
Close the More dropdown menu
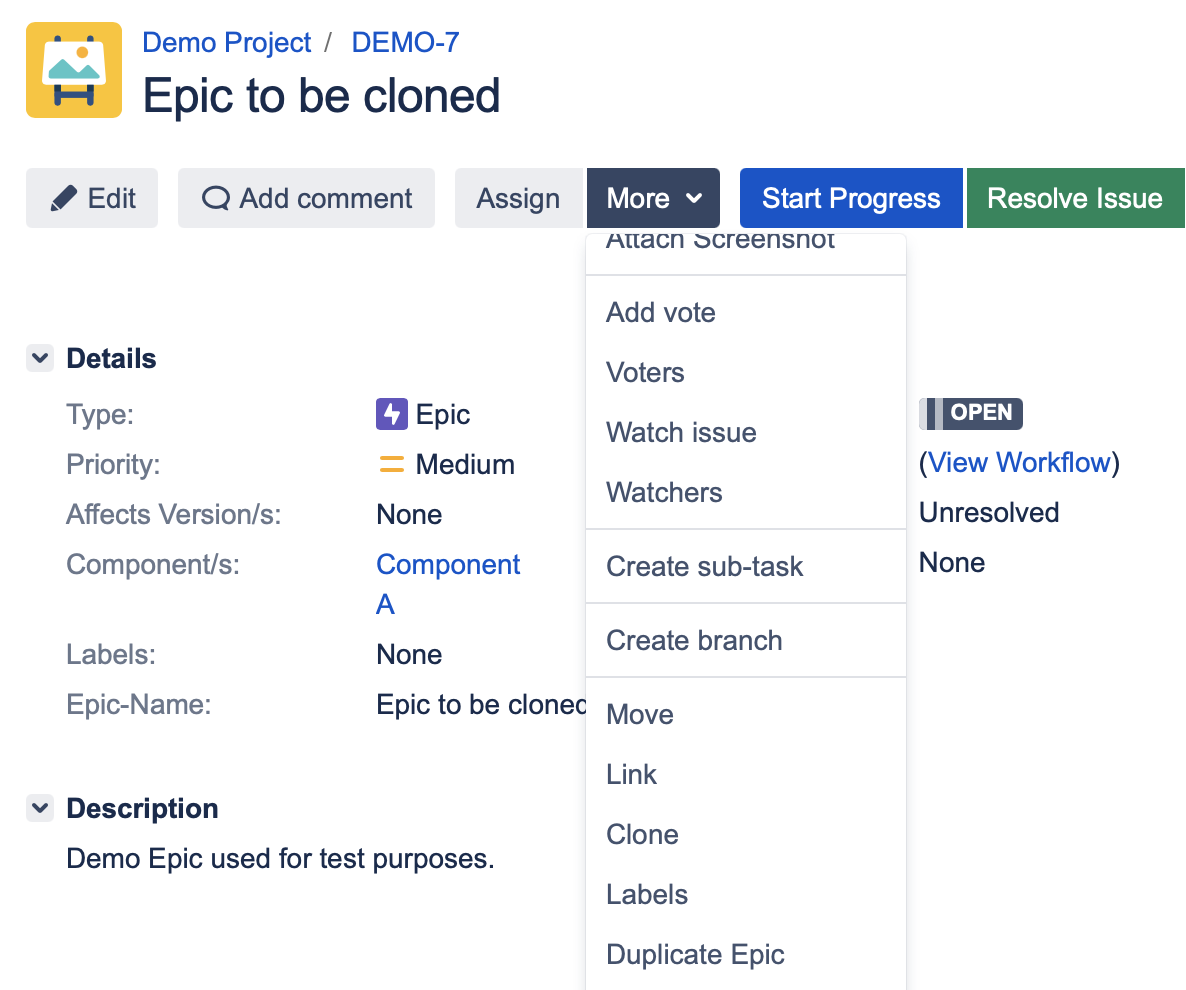point(653,198)
